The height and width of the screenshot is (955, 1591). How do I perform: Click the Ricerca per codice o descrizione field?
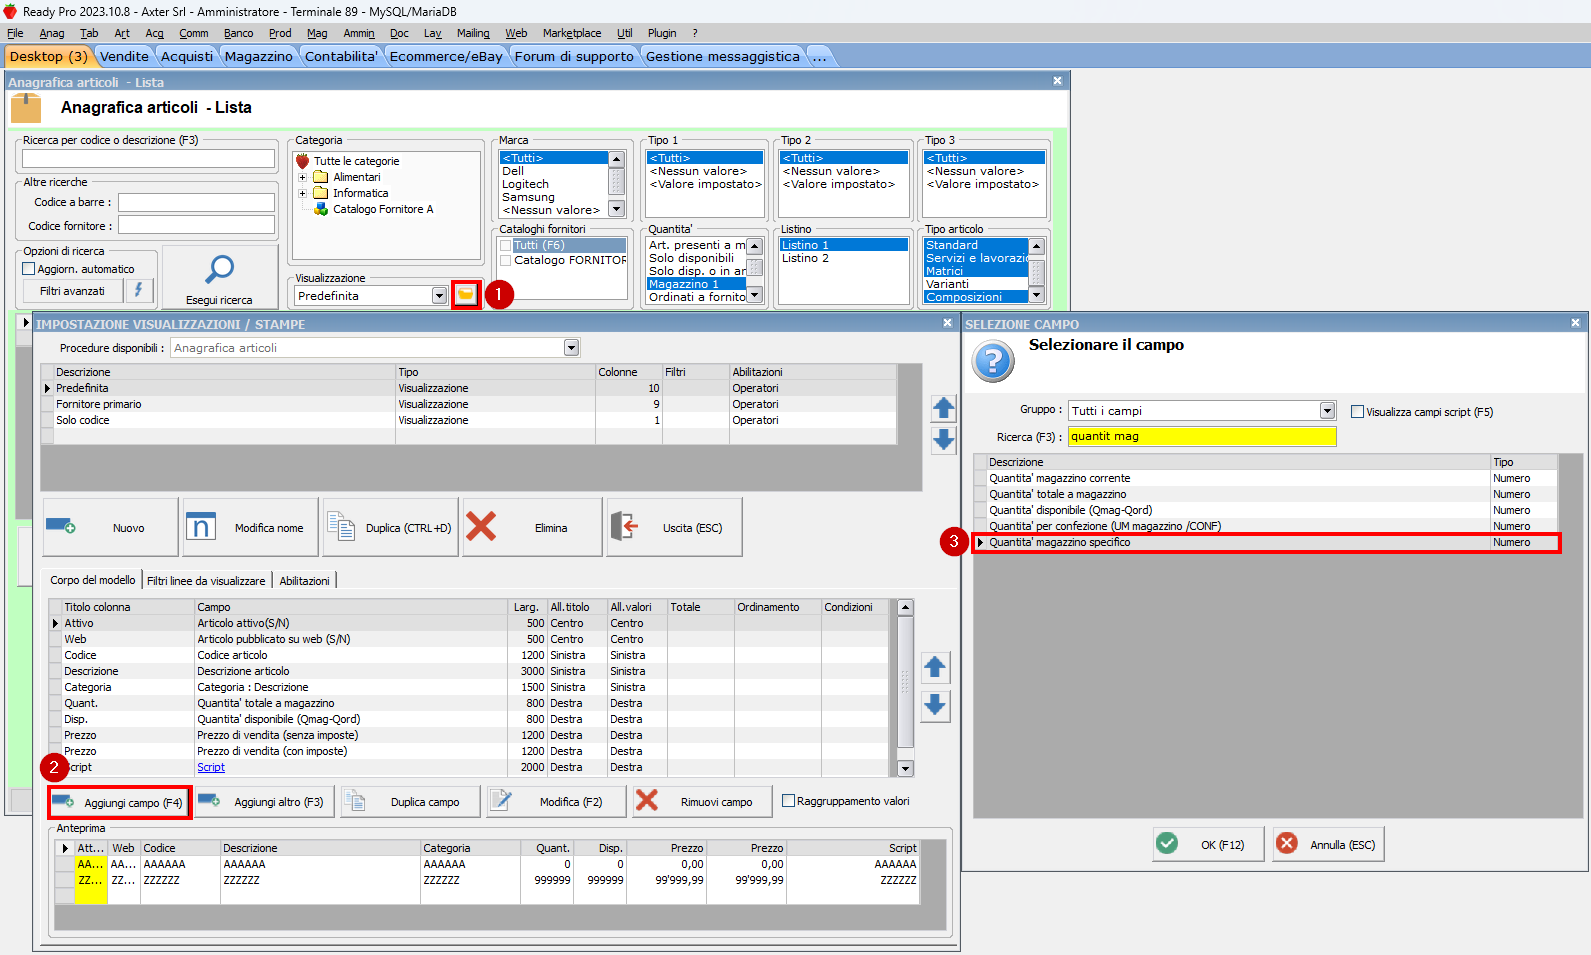click(148, 158)
